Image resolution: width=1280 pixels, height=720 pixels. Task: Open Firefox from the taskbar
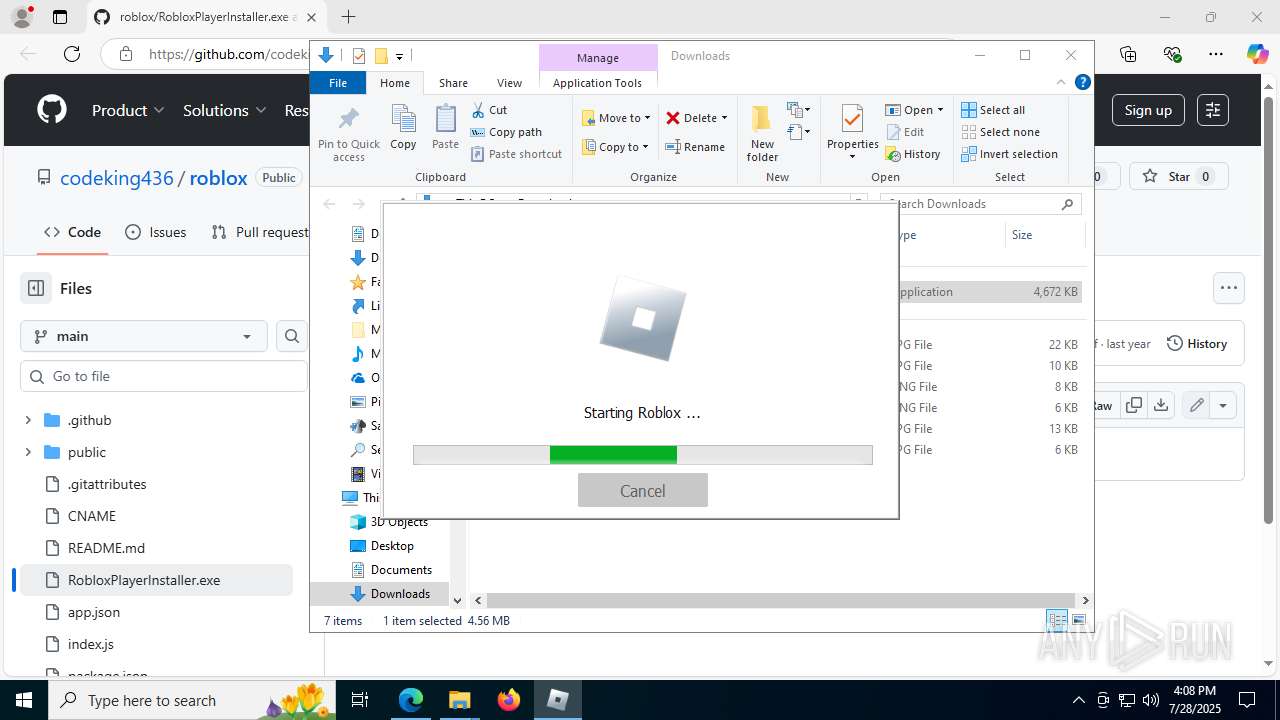pyautogui.click(x=509, y=700)
